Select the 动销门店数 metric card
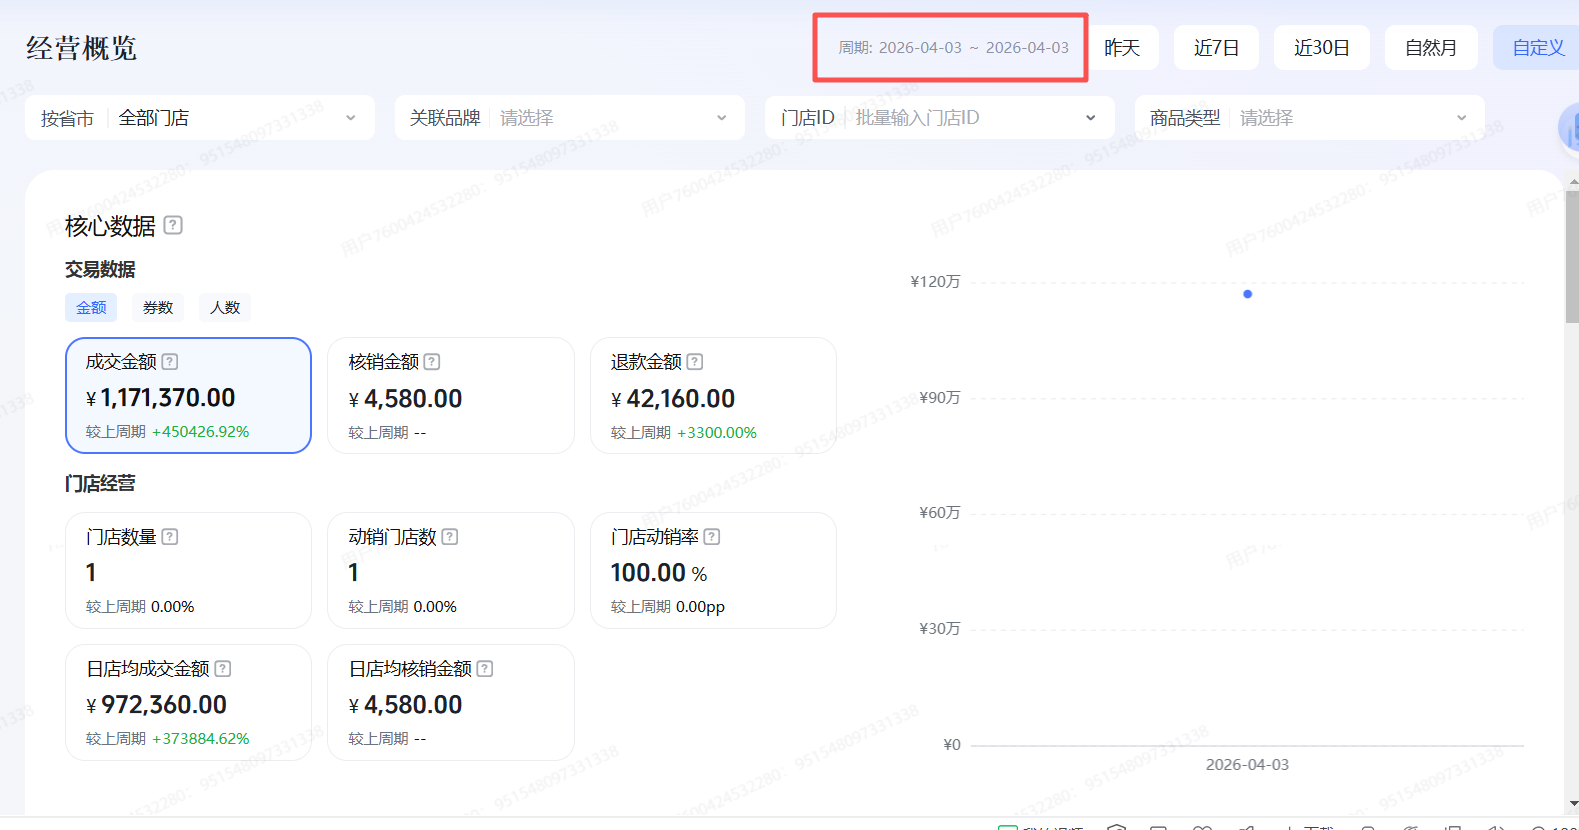The height and width of the screenshot is (830, 1579). (451, 570)
